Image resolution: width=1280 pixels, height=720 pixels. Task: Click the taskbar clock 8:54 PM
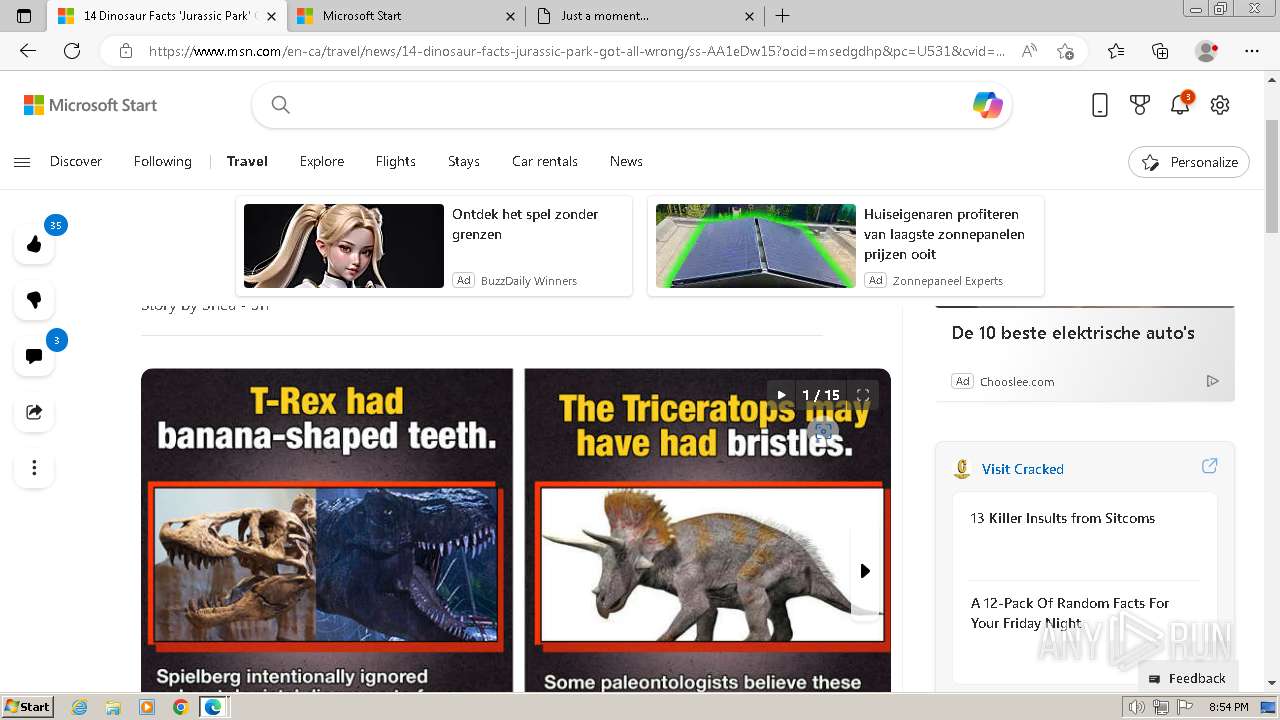tap(1228, 707)
